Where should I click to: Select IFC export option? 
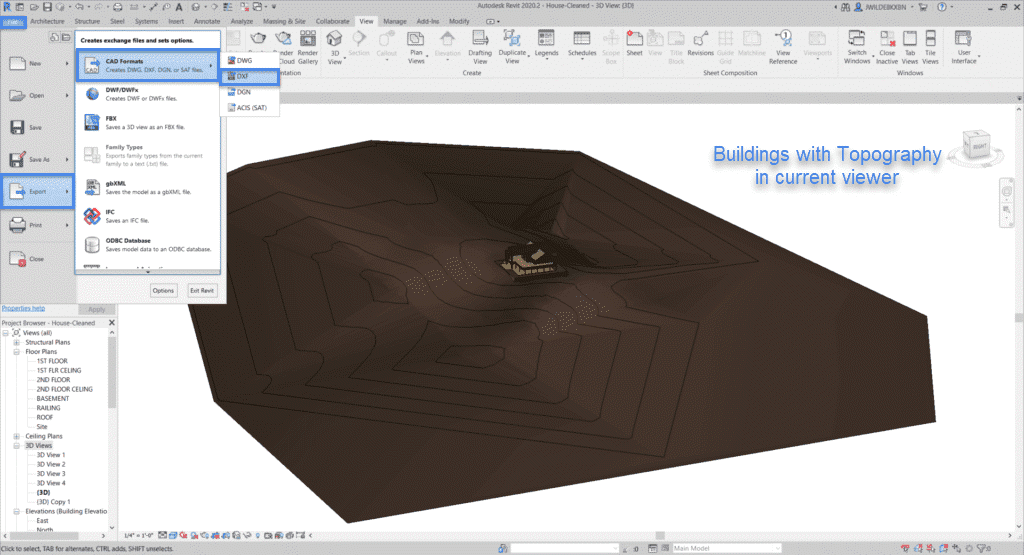[x=148, y=216]
